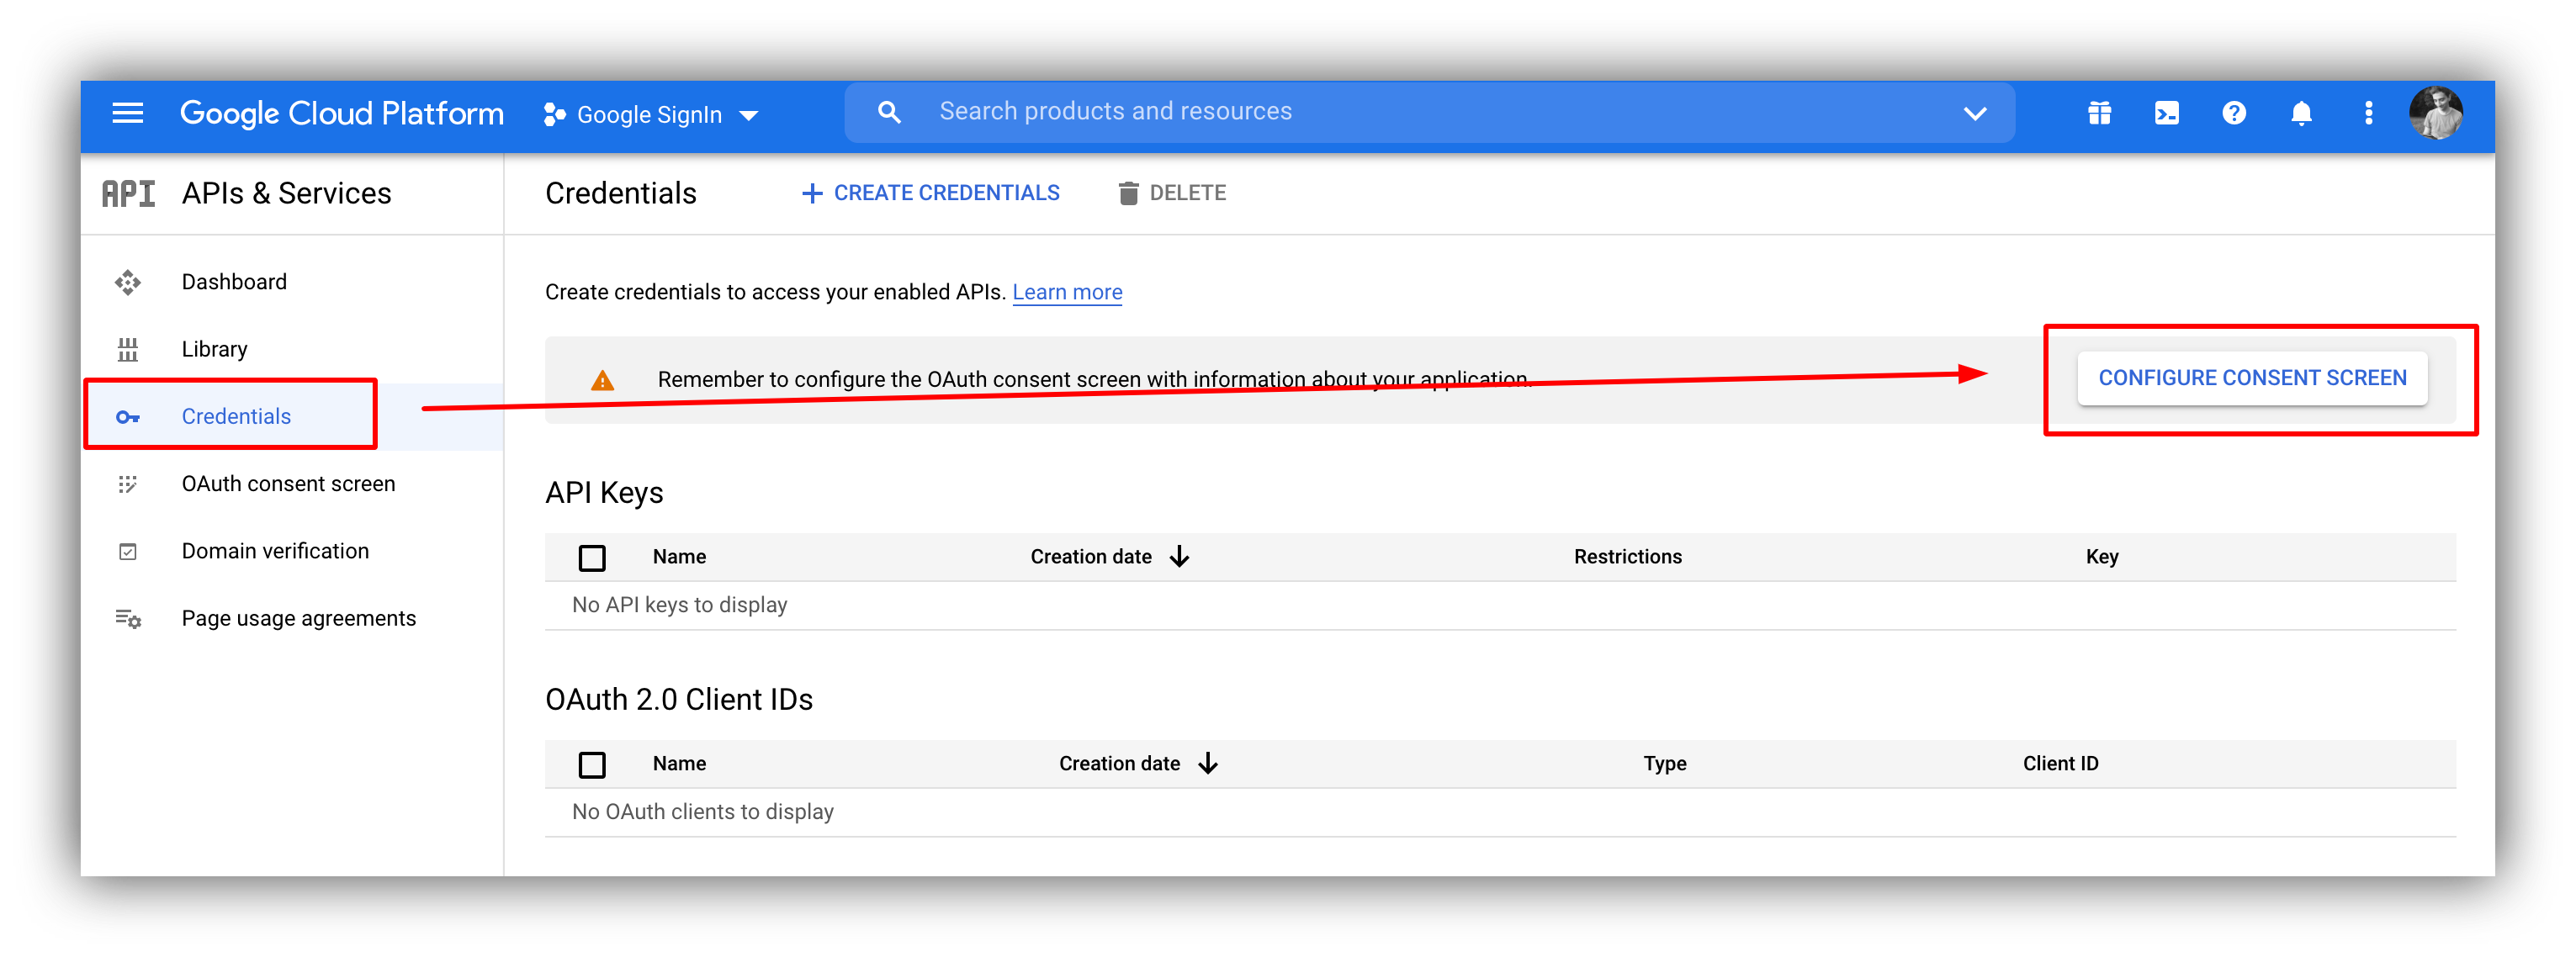View notifications via the bell icon
Screen dimensions: 2576x957
pyautogui.click(x=2300, y=113)
